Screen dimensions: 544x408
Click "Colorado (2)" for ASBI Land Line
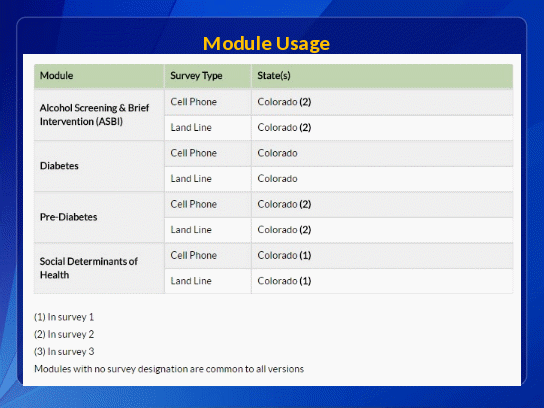(284, 128)
